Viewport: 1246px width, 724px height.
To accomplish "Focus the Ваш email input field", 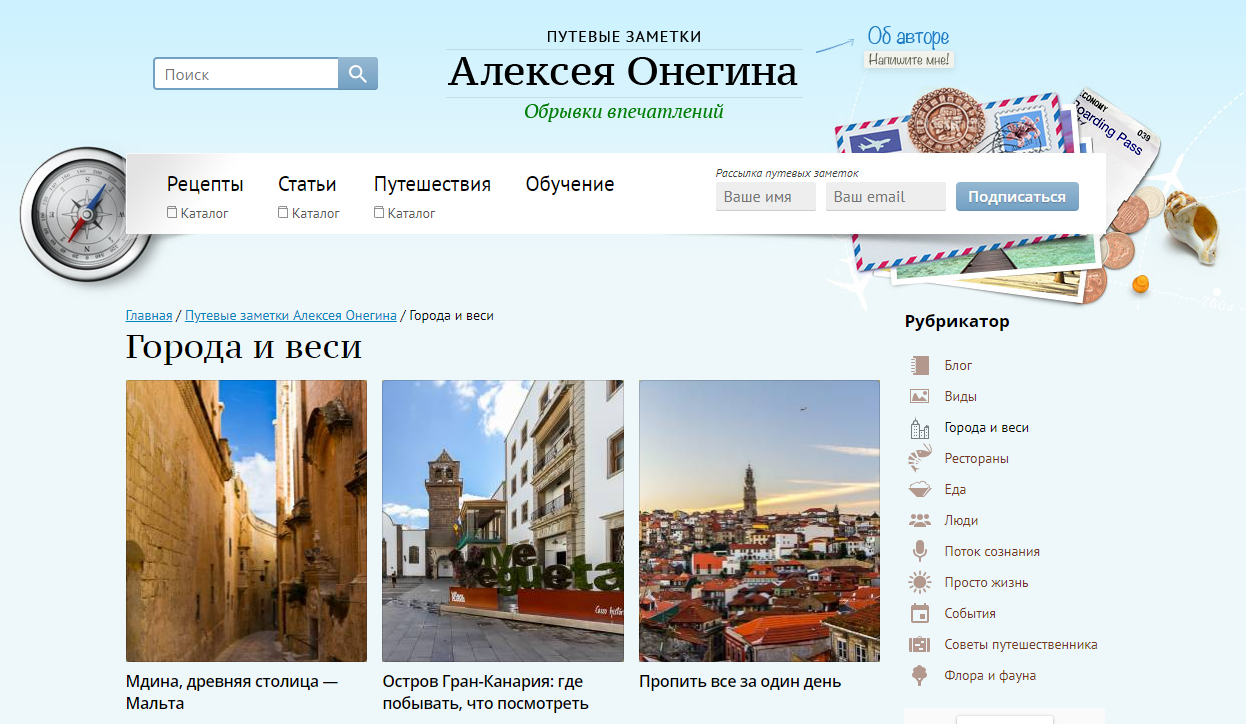I will [885, 197].
